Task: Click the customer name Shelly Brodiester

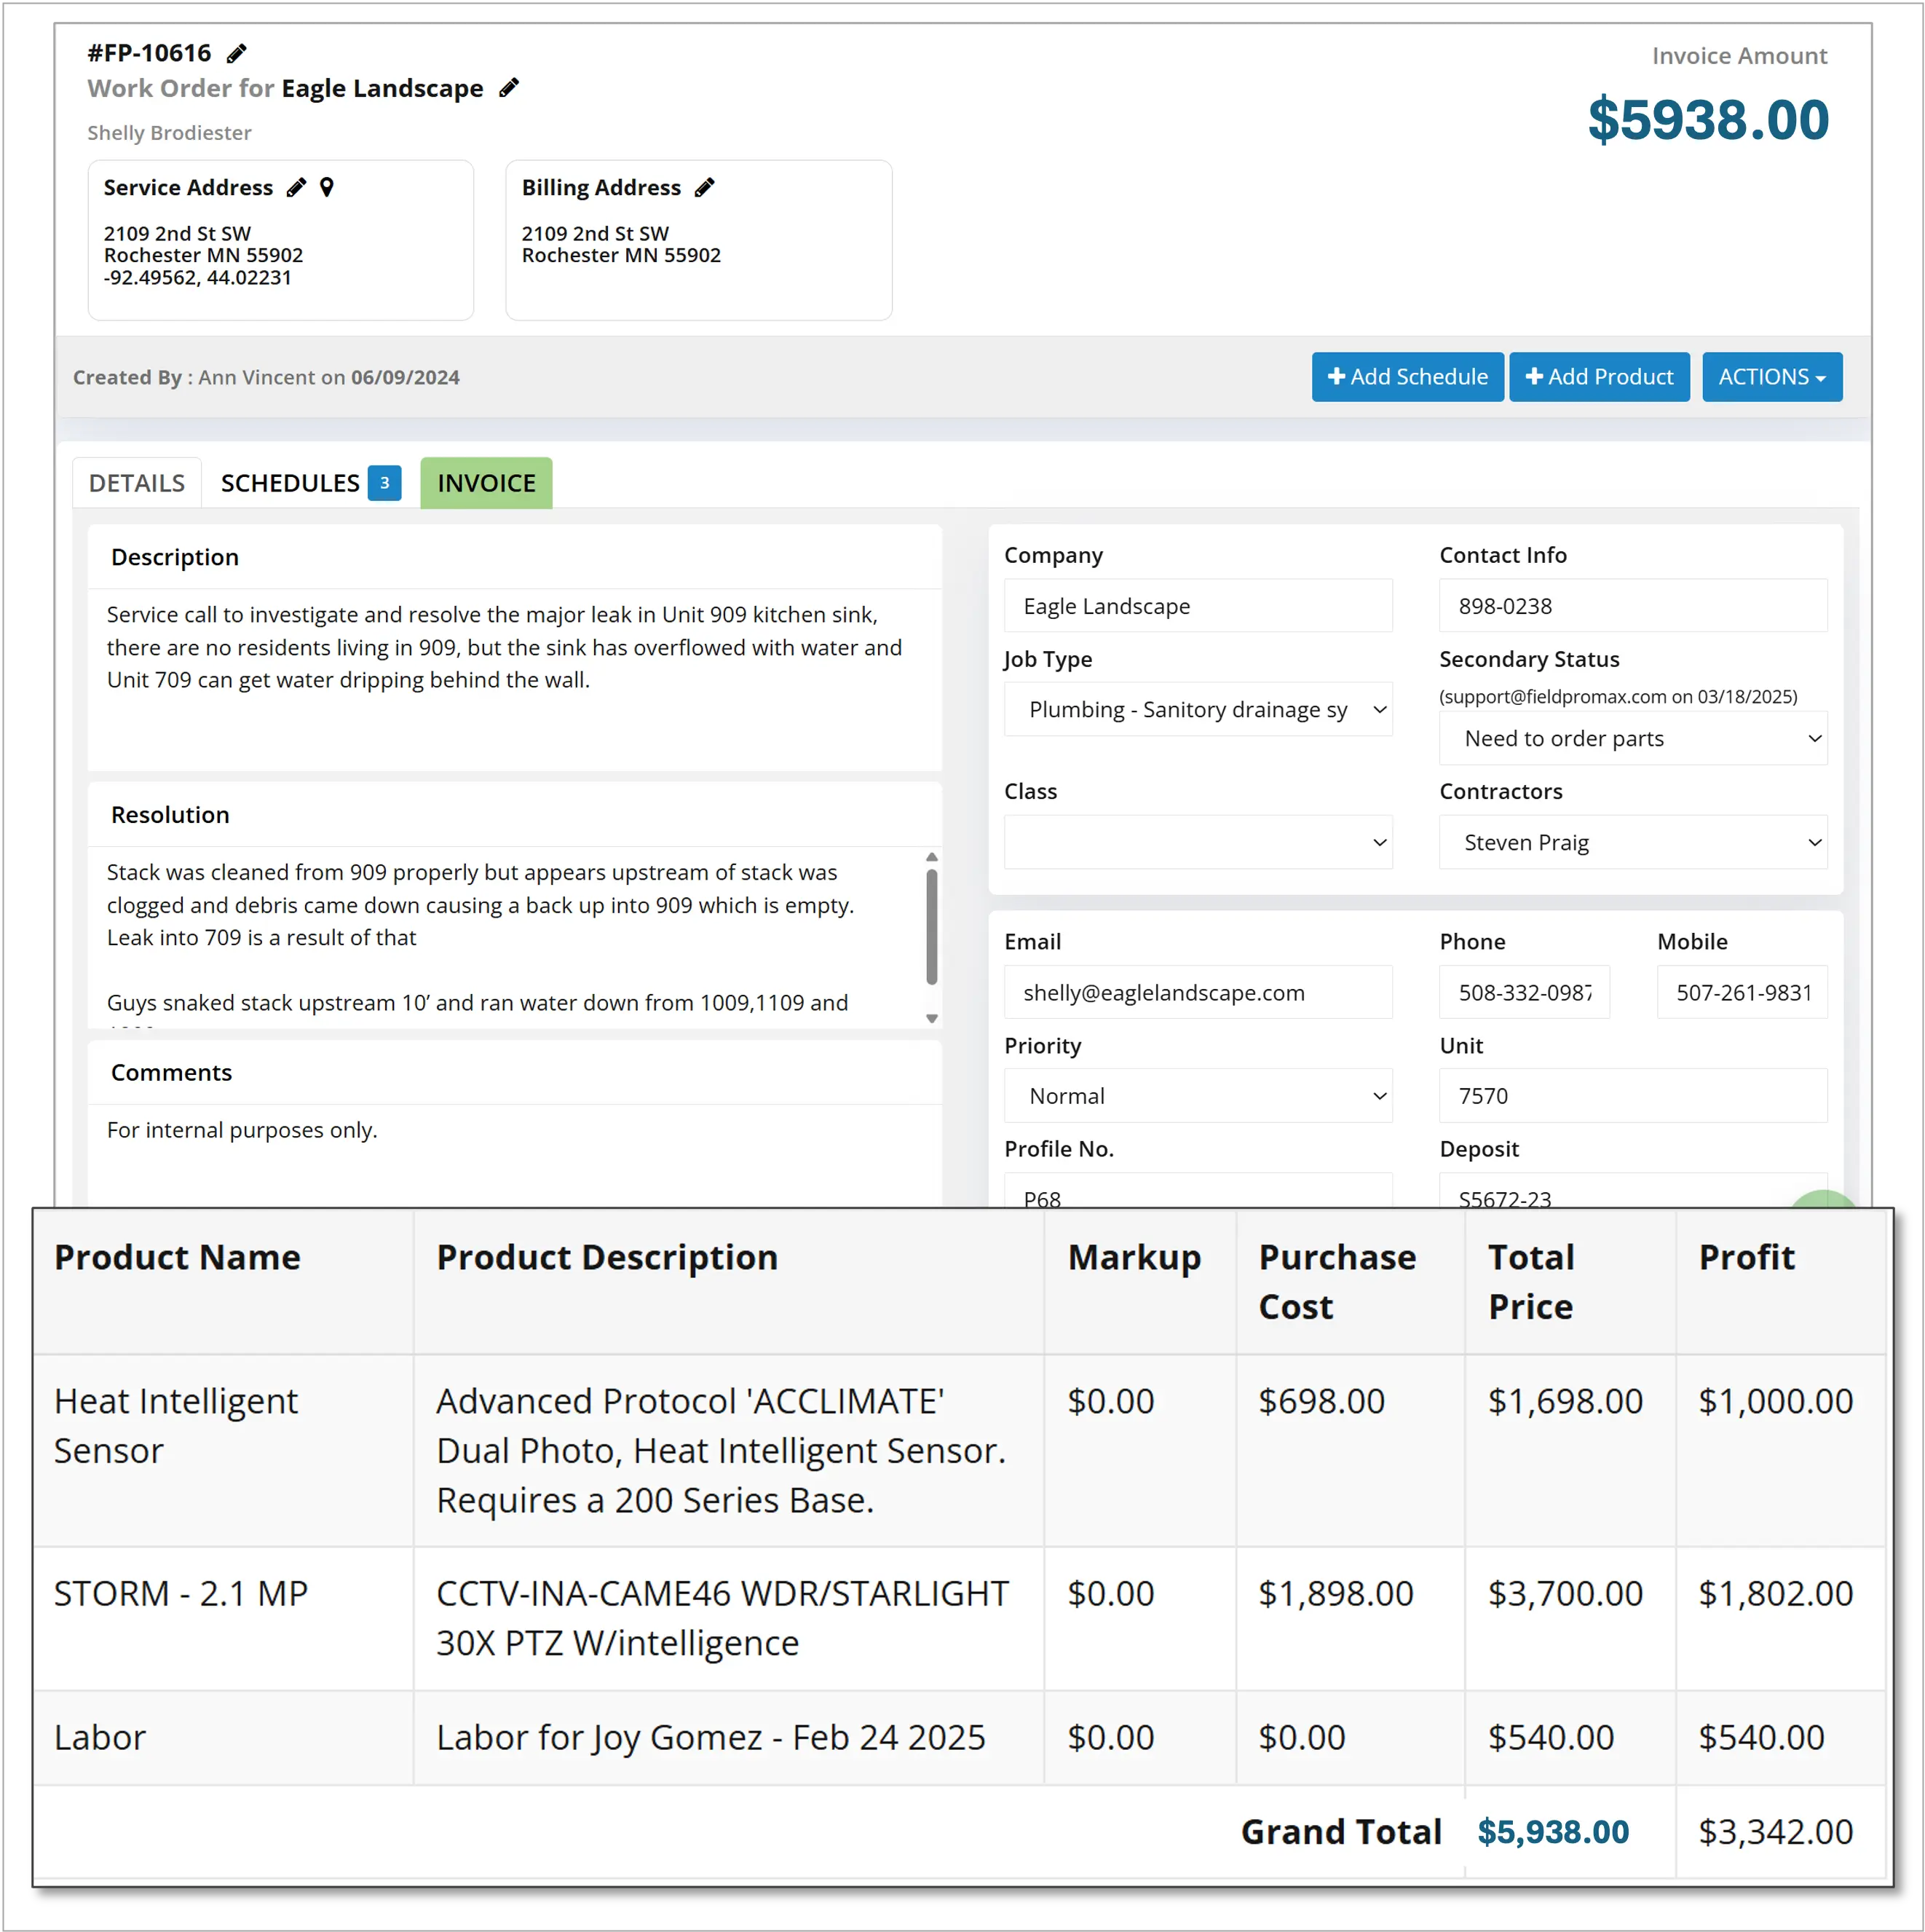Action: [x=169, y=133]
